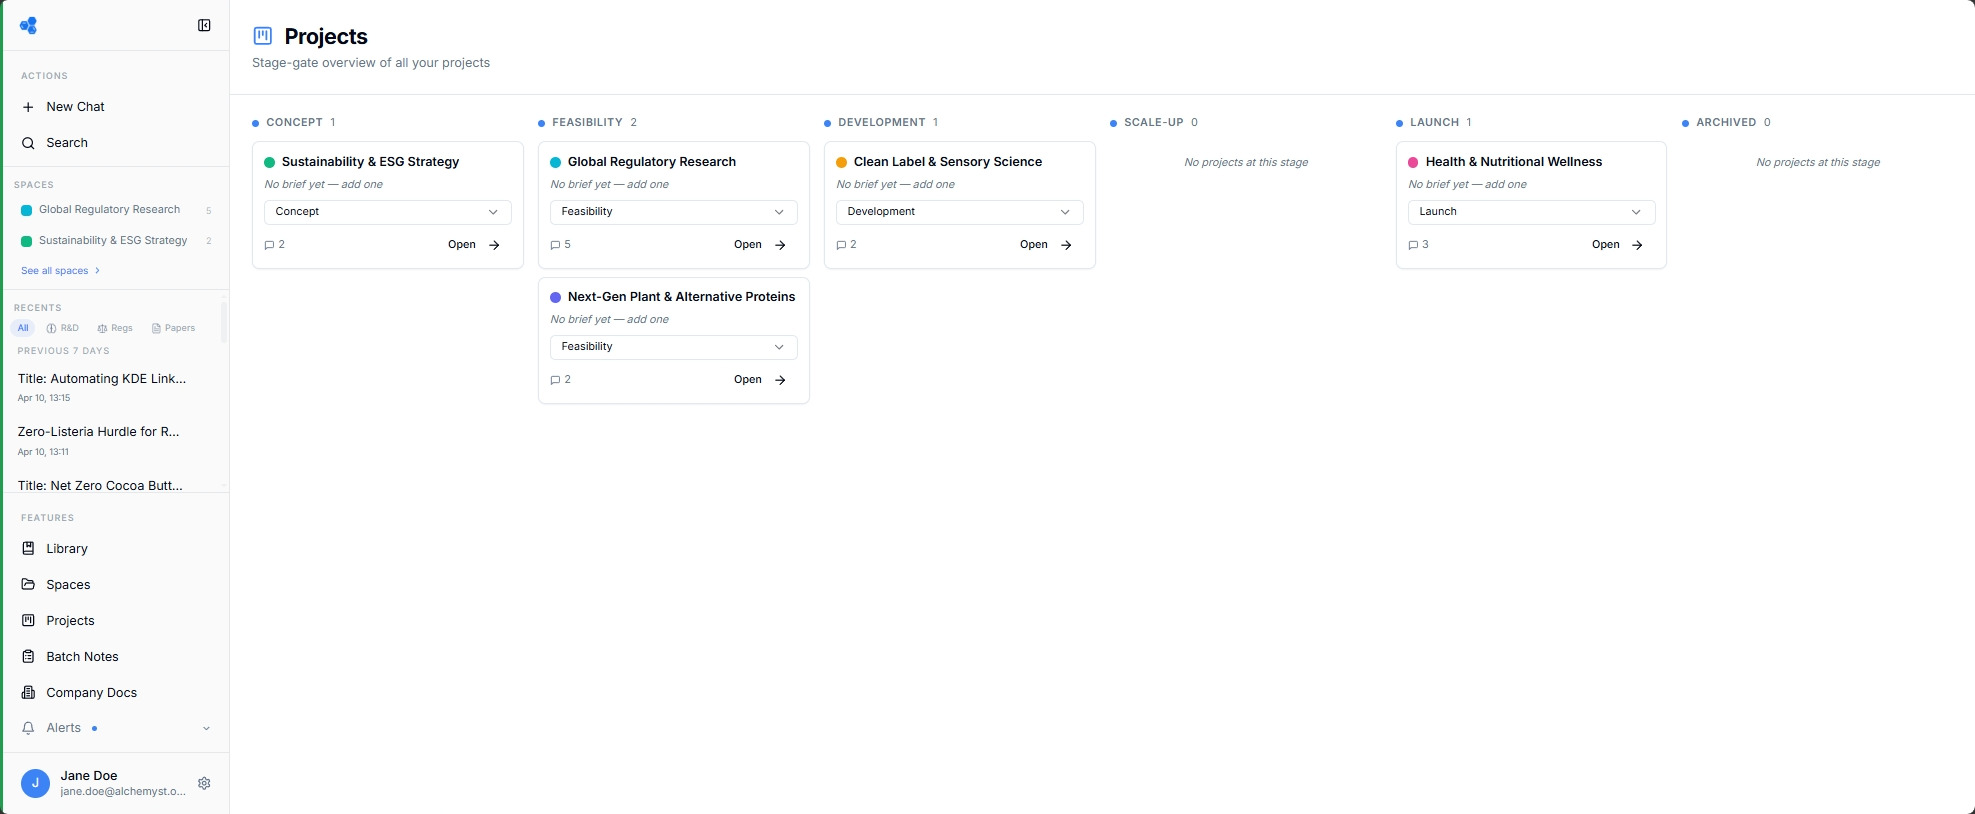1975x814 pixels.
Task: Click the Batch Notes clipboard icon
Action: pos(28,657)
